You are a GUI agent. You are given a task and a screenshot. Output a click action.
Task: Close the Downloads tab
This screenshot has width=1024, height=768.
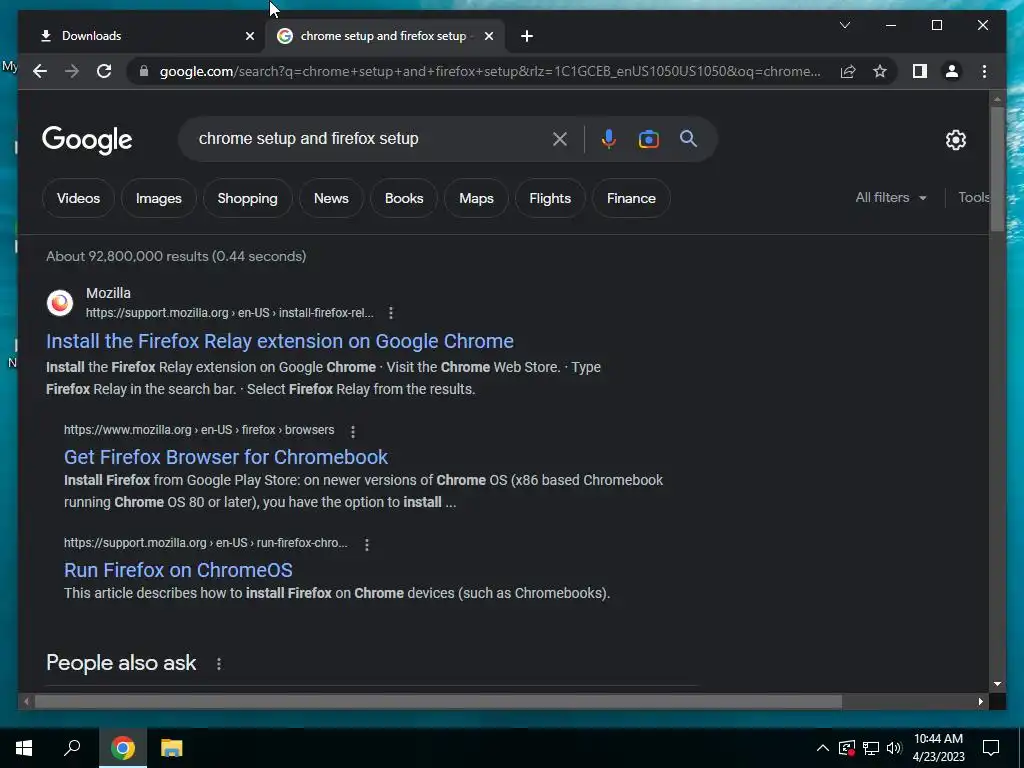[249, 36]
